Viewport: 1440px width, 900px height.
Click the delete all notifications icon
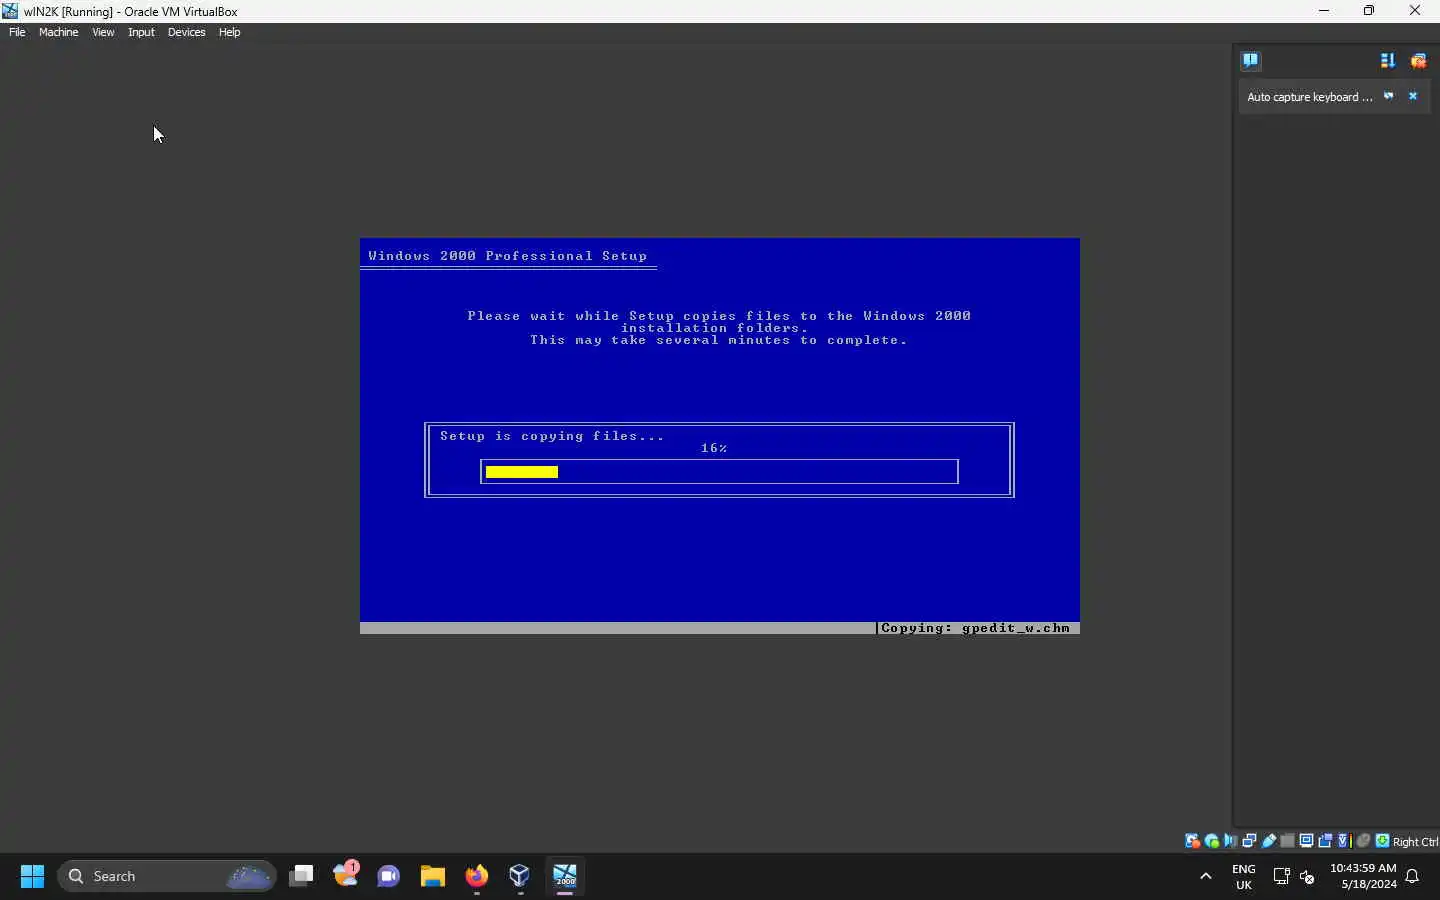click(1418, 61)
